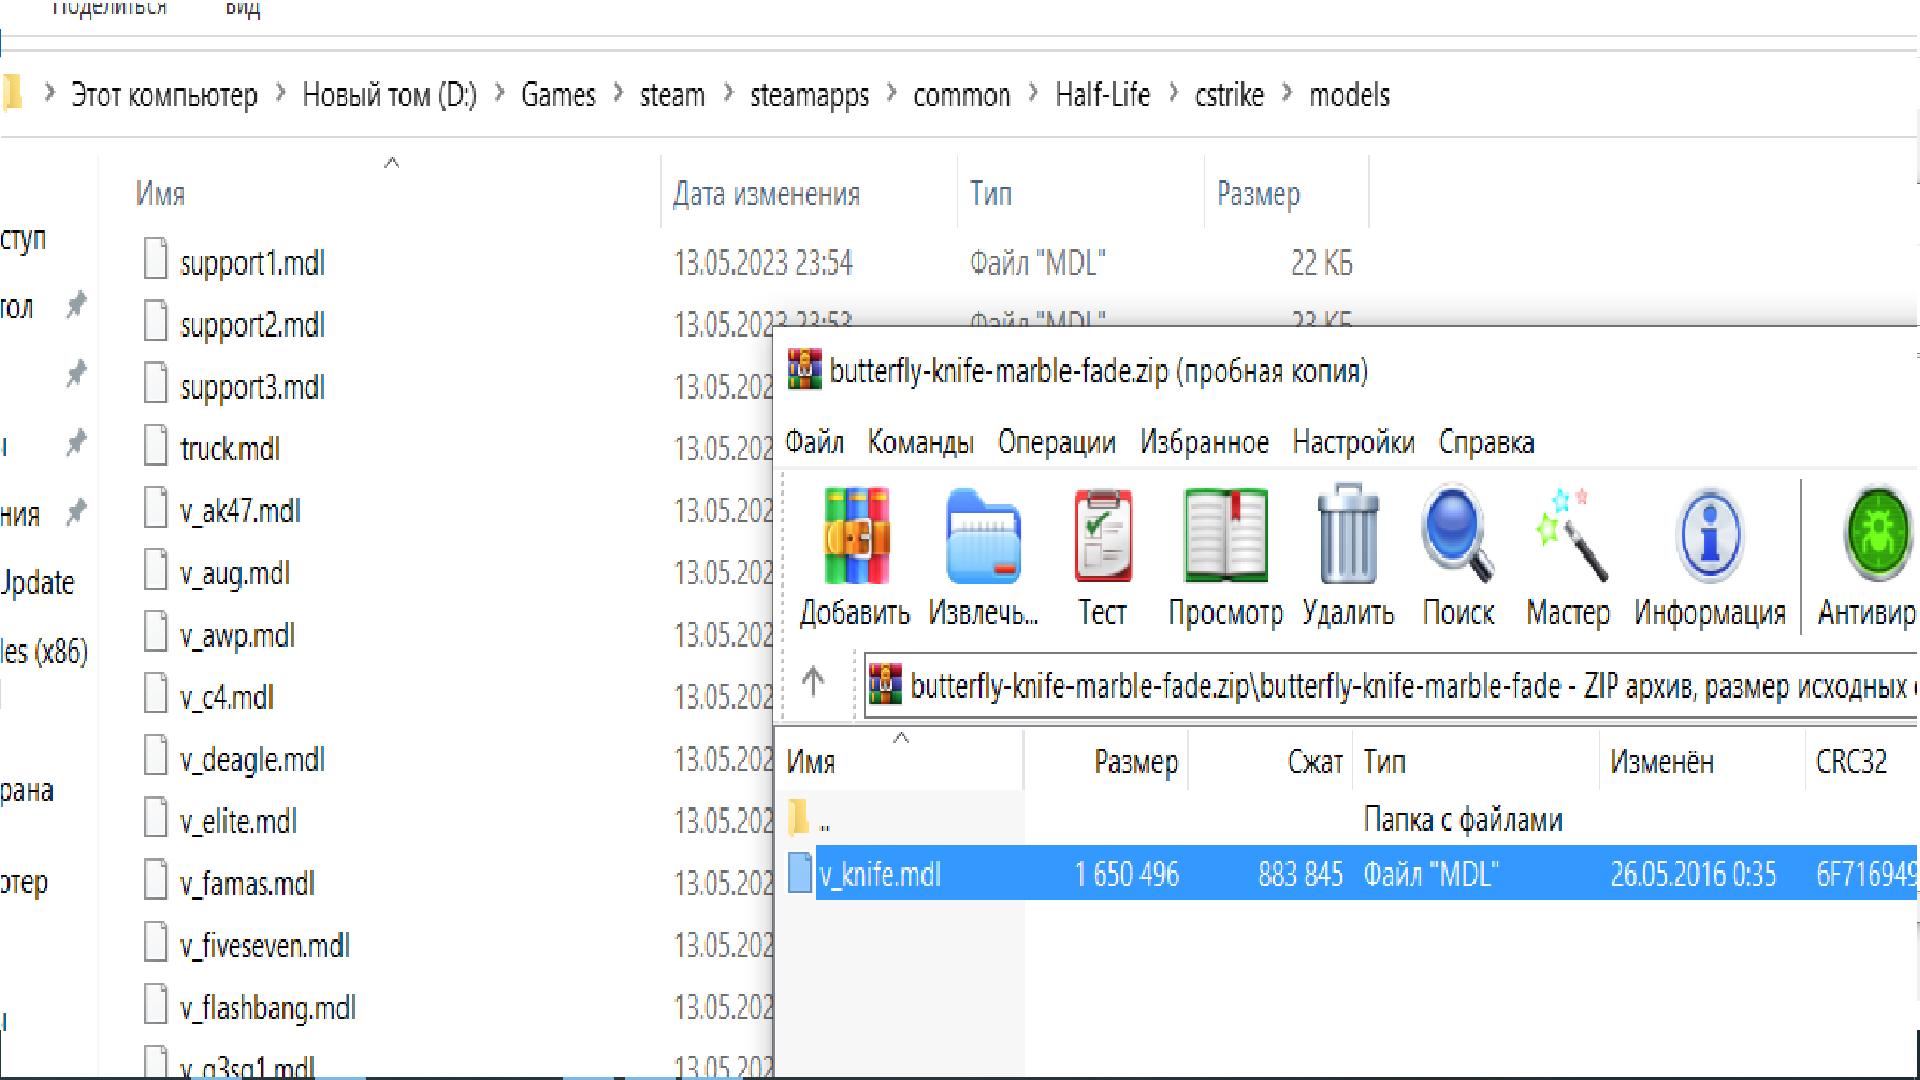Image resolution: width=1920 pixels, height=1080 pixels.
Task: Go up one folder in WinRAR
Action: pyautogui.click(x=813, y=682)
